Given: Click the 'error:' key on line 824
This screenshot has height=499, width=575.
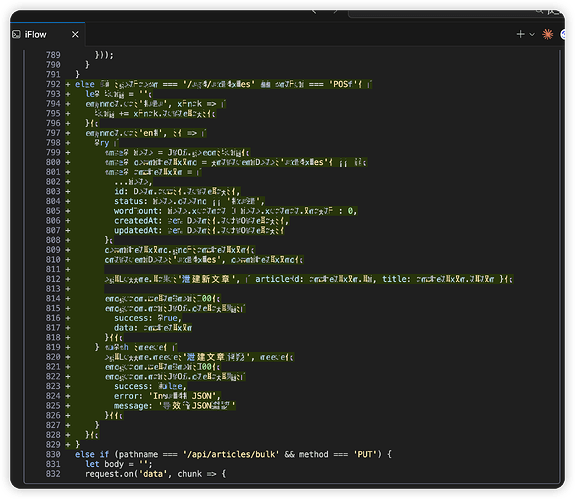Looking at the screenshot, I should point(128,396).
